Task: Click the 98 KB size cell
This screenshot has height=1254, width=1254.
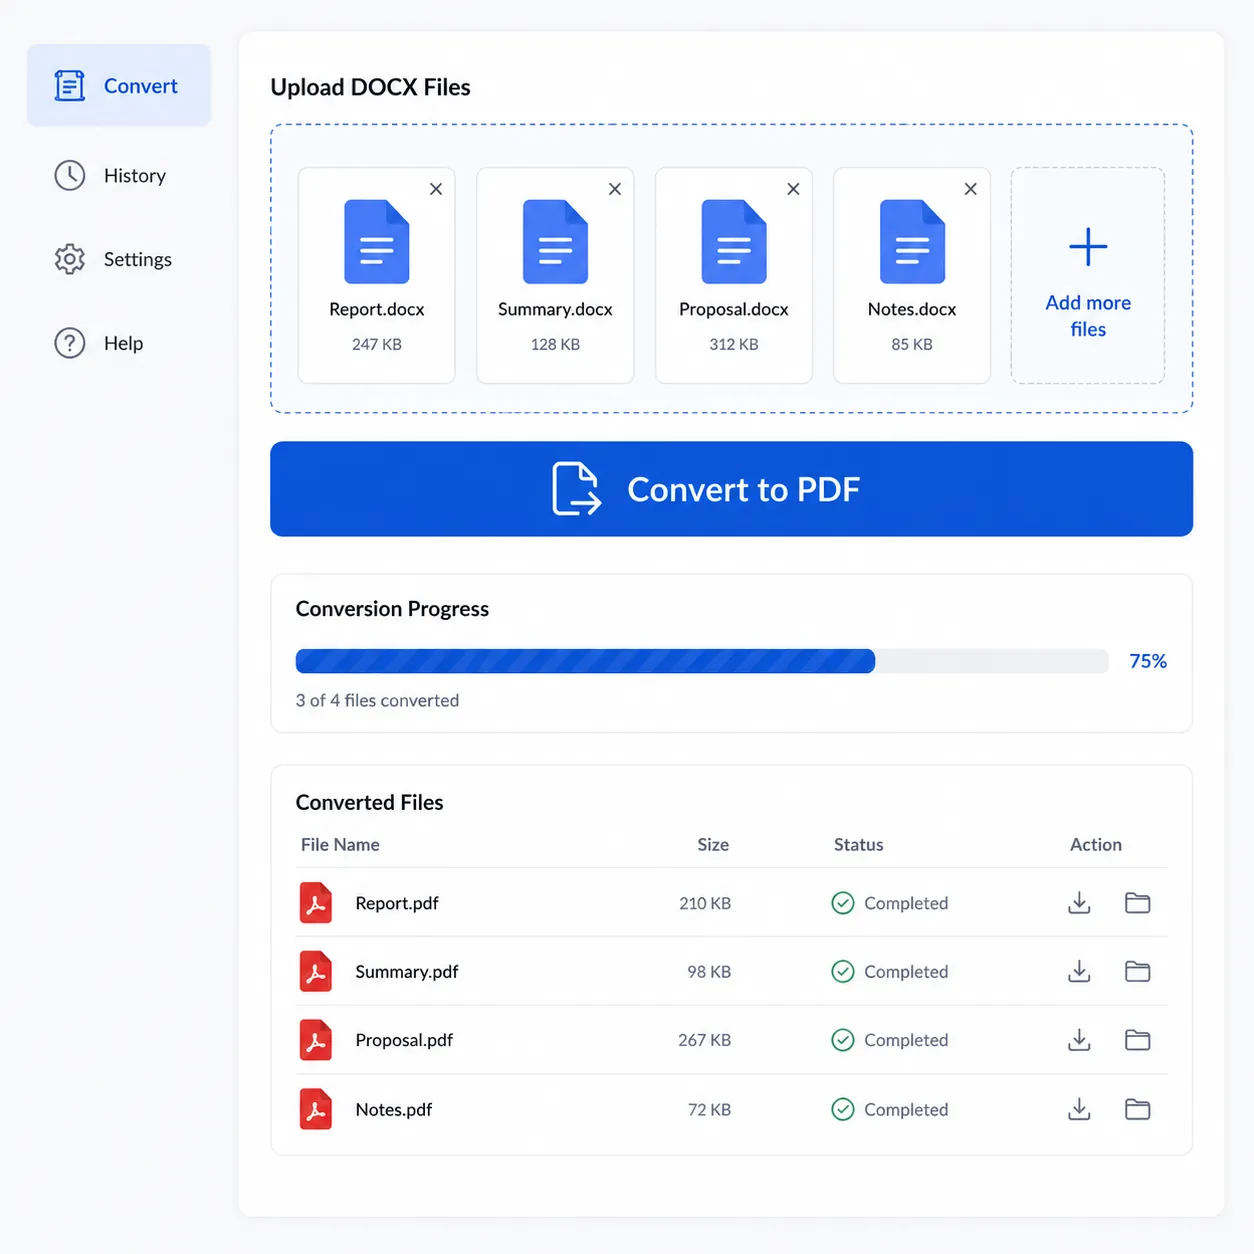Action: [709, 971]
